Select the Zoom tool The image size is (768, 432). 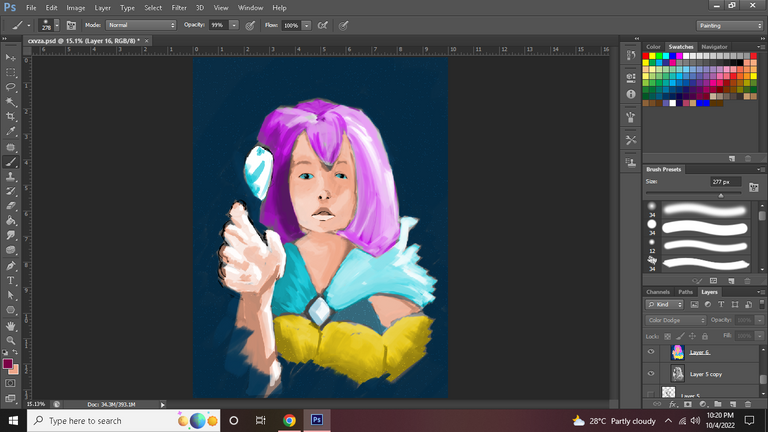click(x=10, y=340)
